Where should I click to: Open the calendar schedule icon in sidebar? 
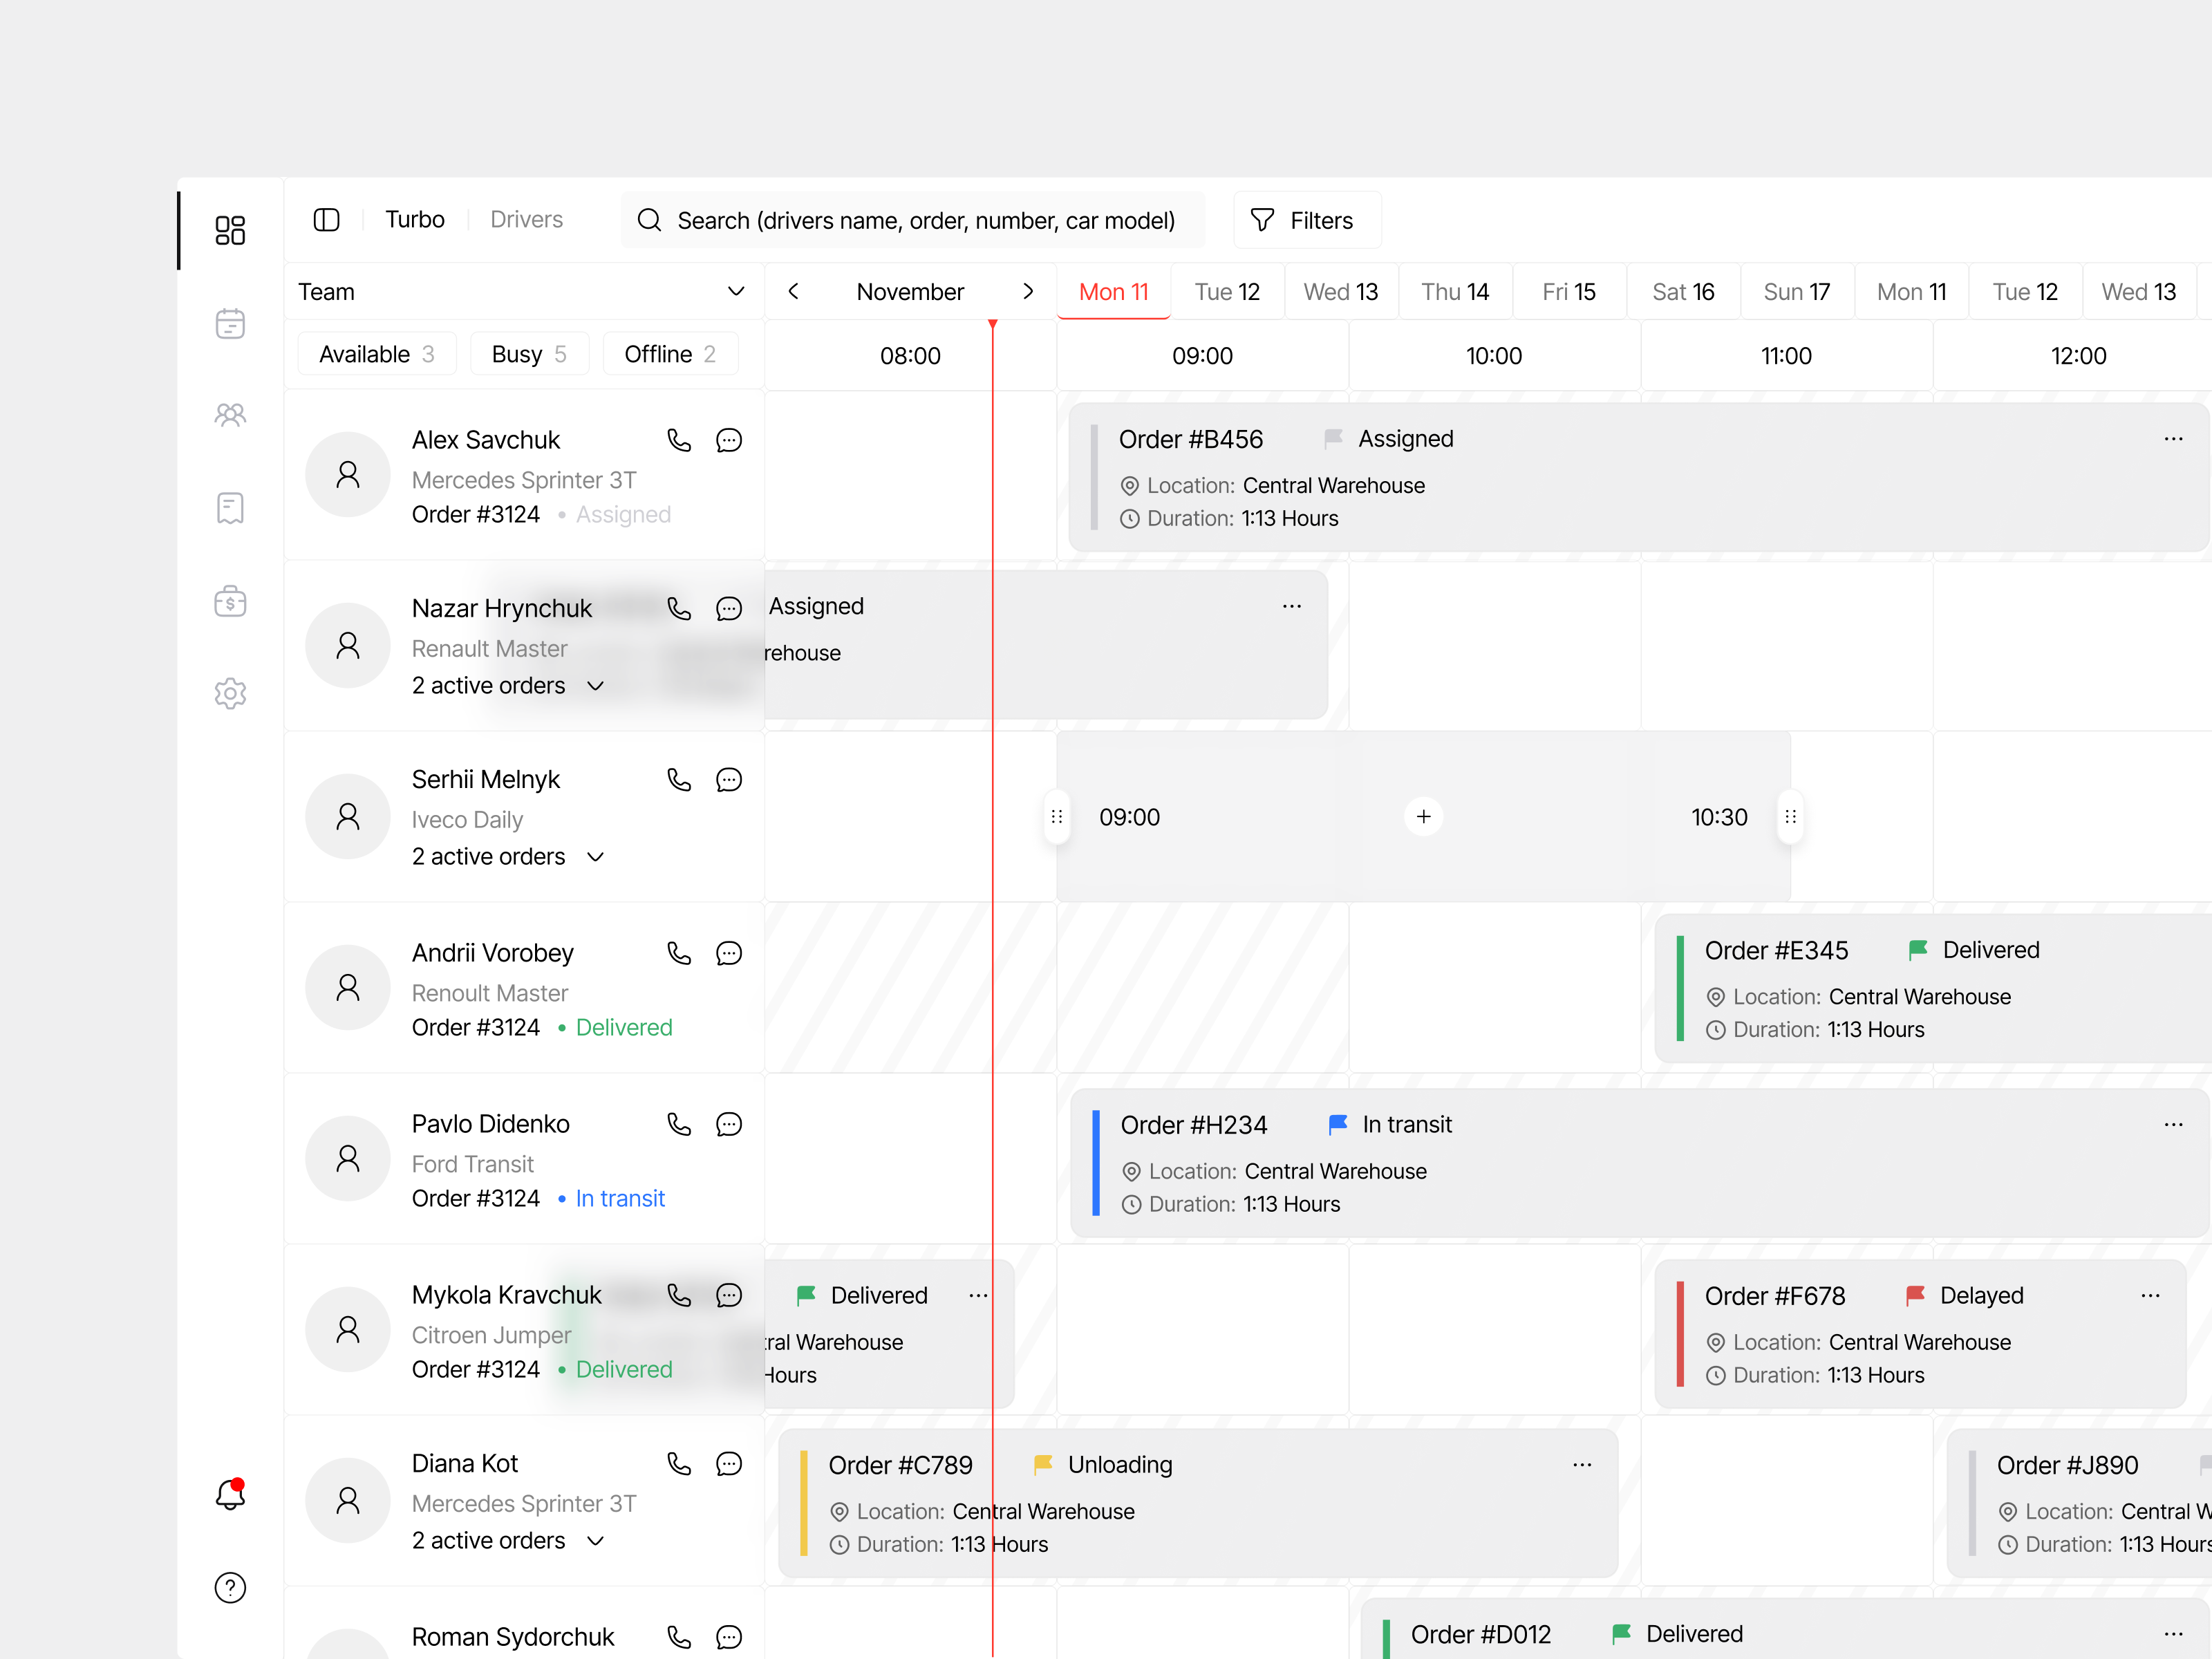(x=230, y=323)
